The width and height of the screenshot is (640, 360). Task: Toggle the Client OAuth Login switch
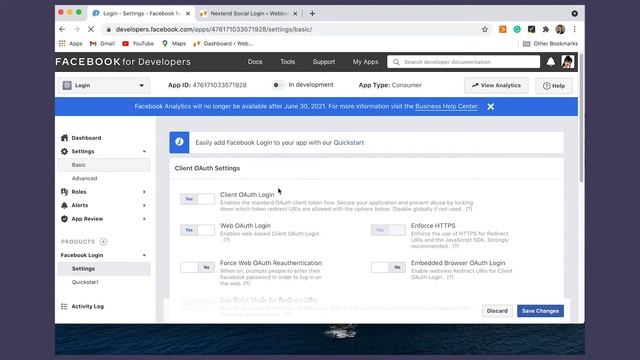pyautogui.click(x=197, y=199)
